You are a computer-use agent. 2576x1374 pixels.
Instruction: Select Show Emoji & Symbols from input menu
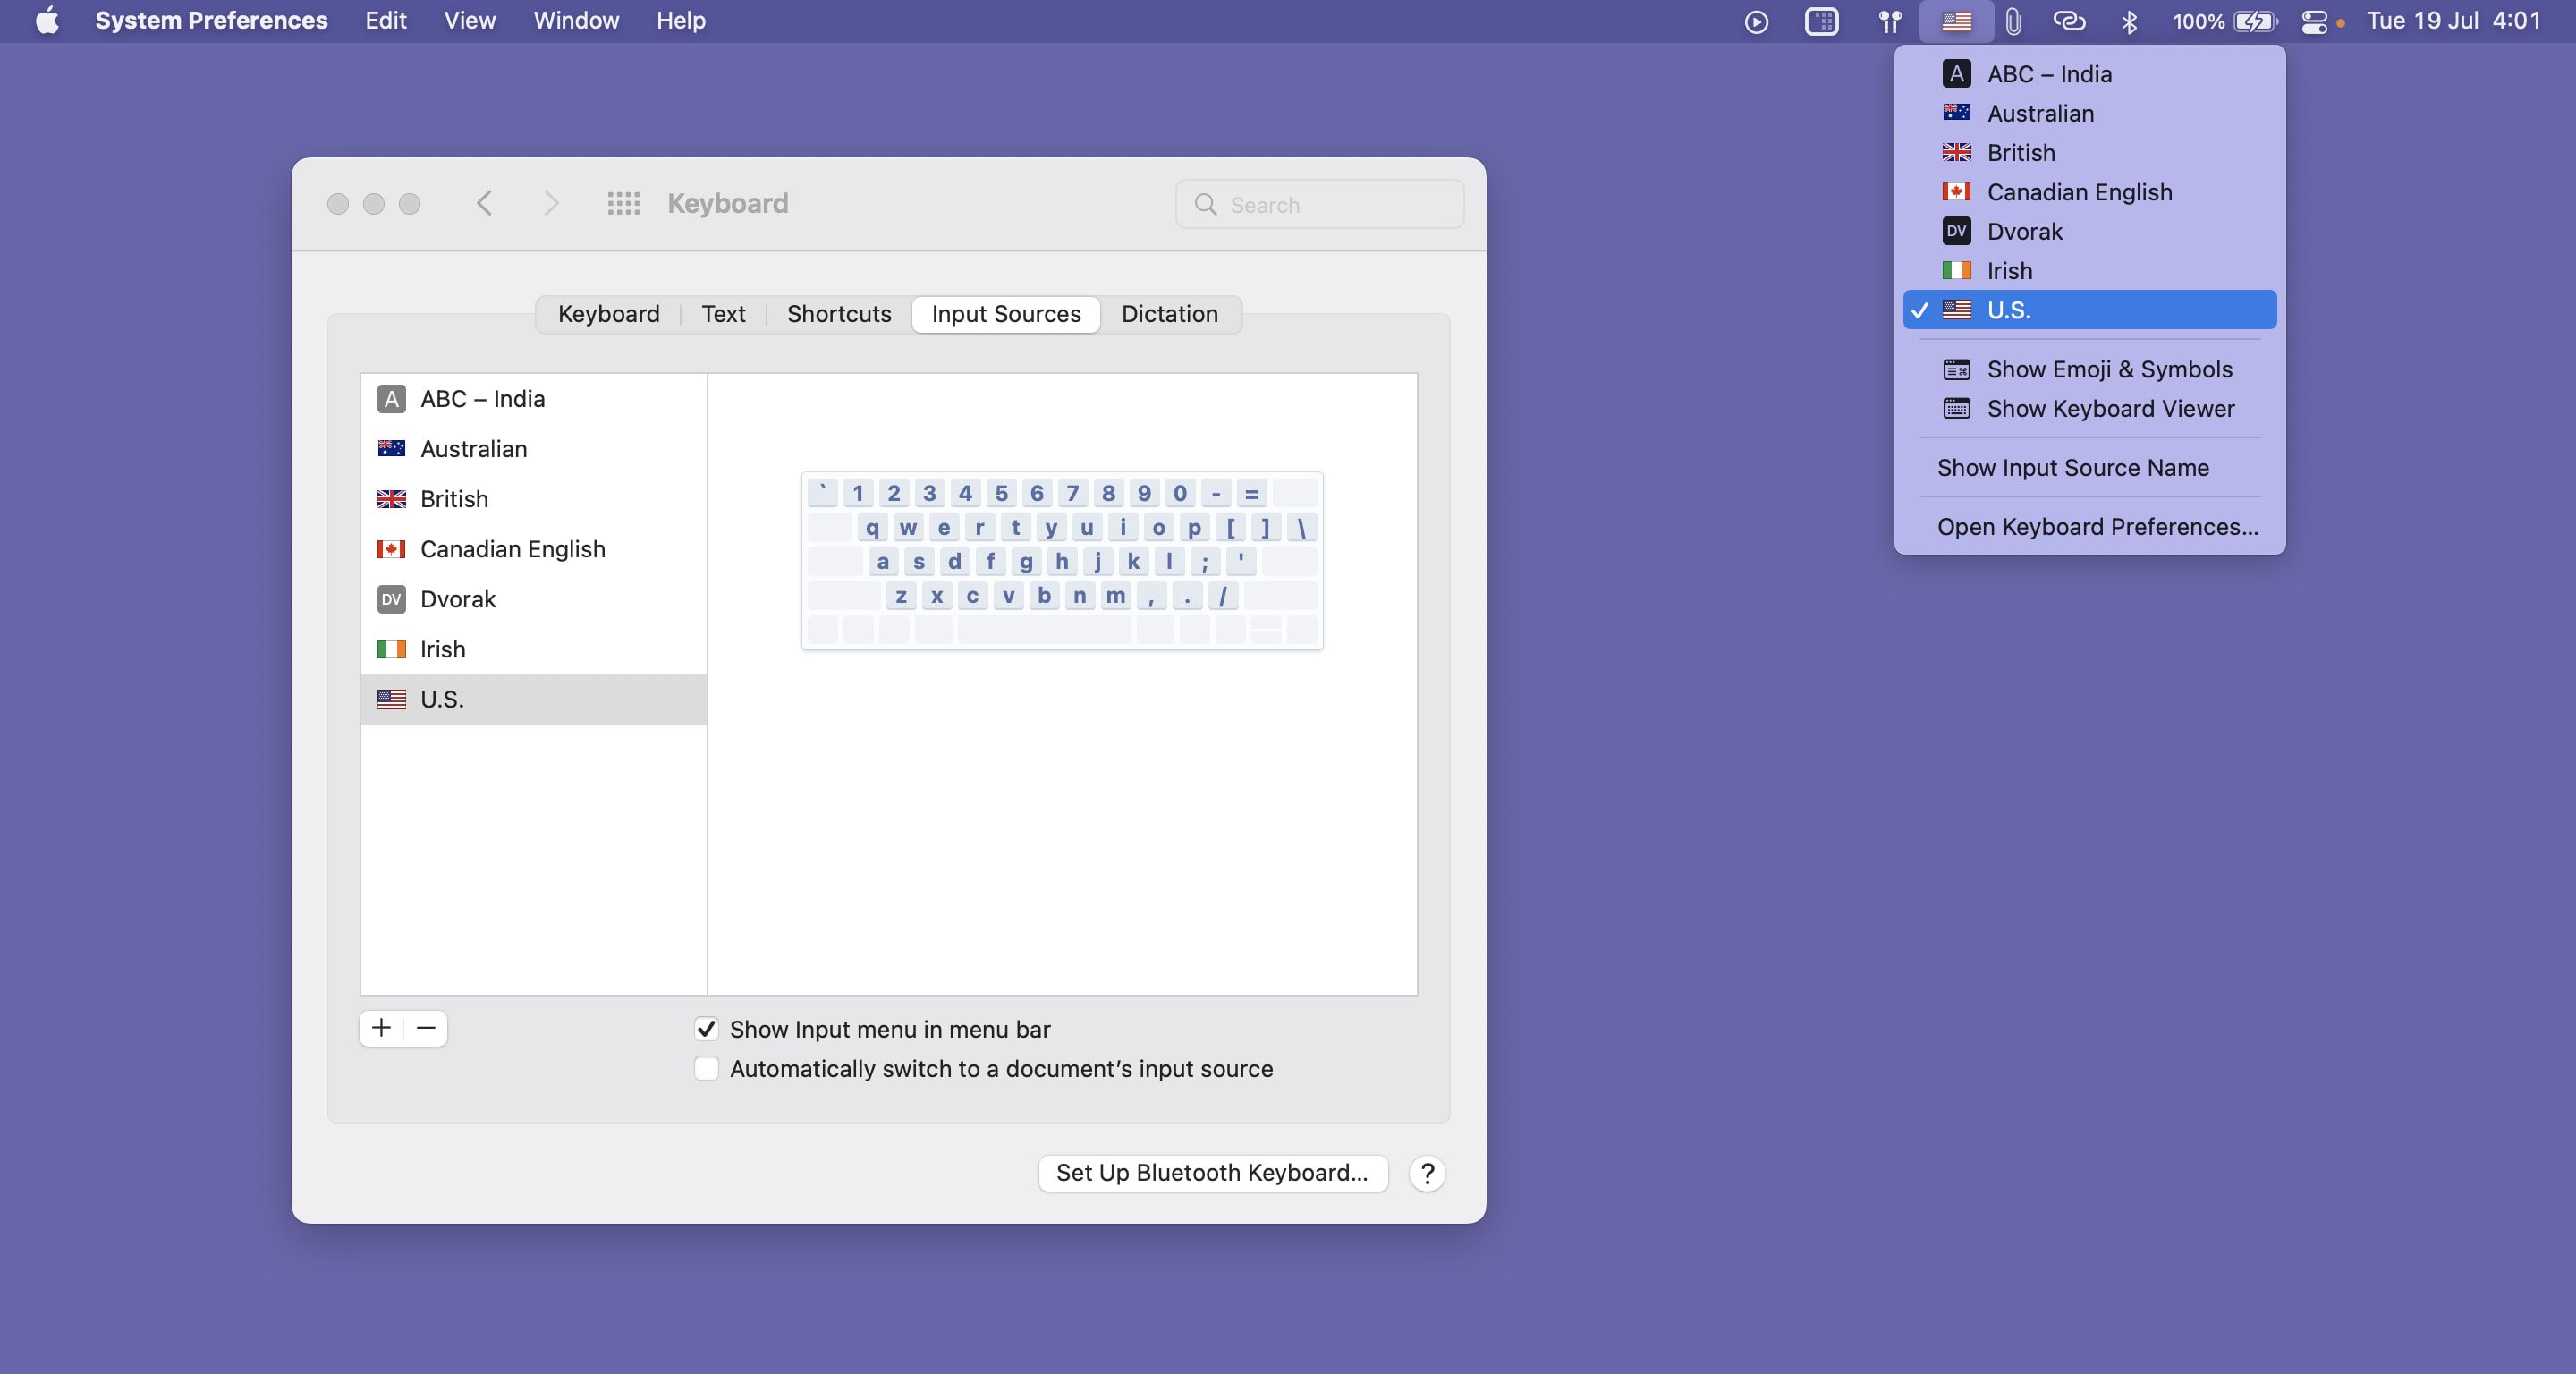point(2108,369)
